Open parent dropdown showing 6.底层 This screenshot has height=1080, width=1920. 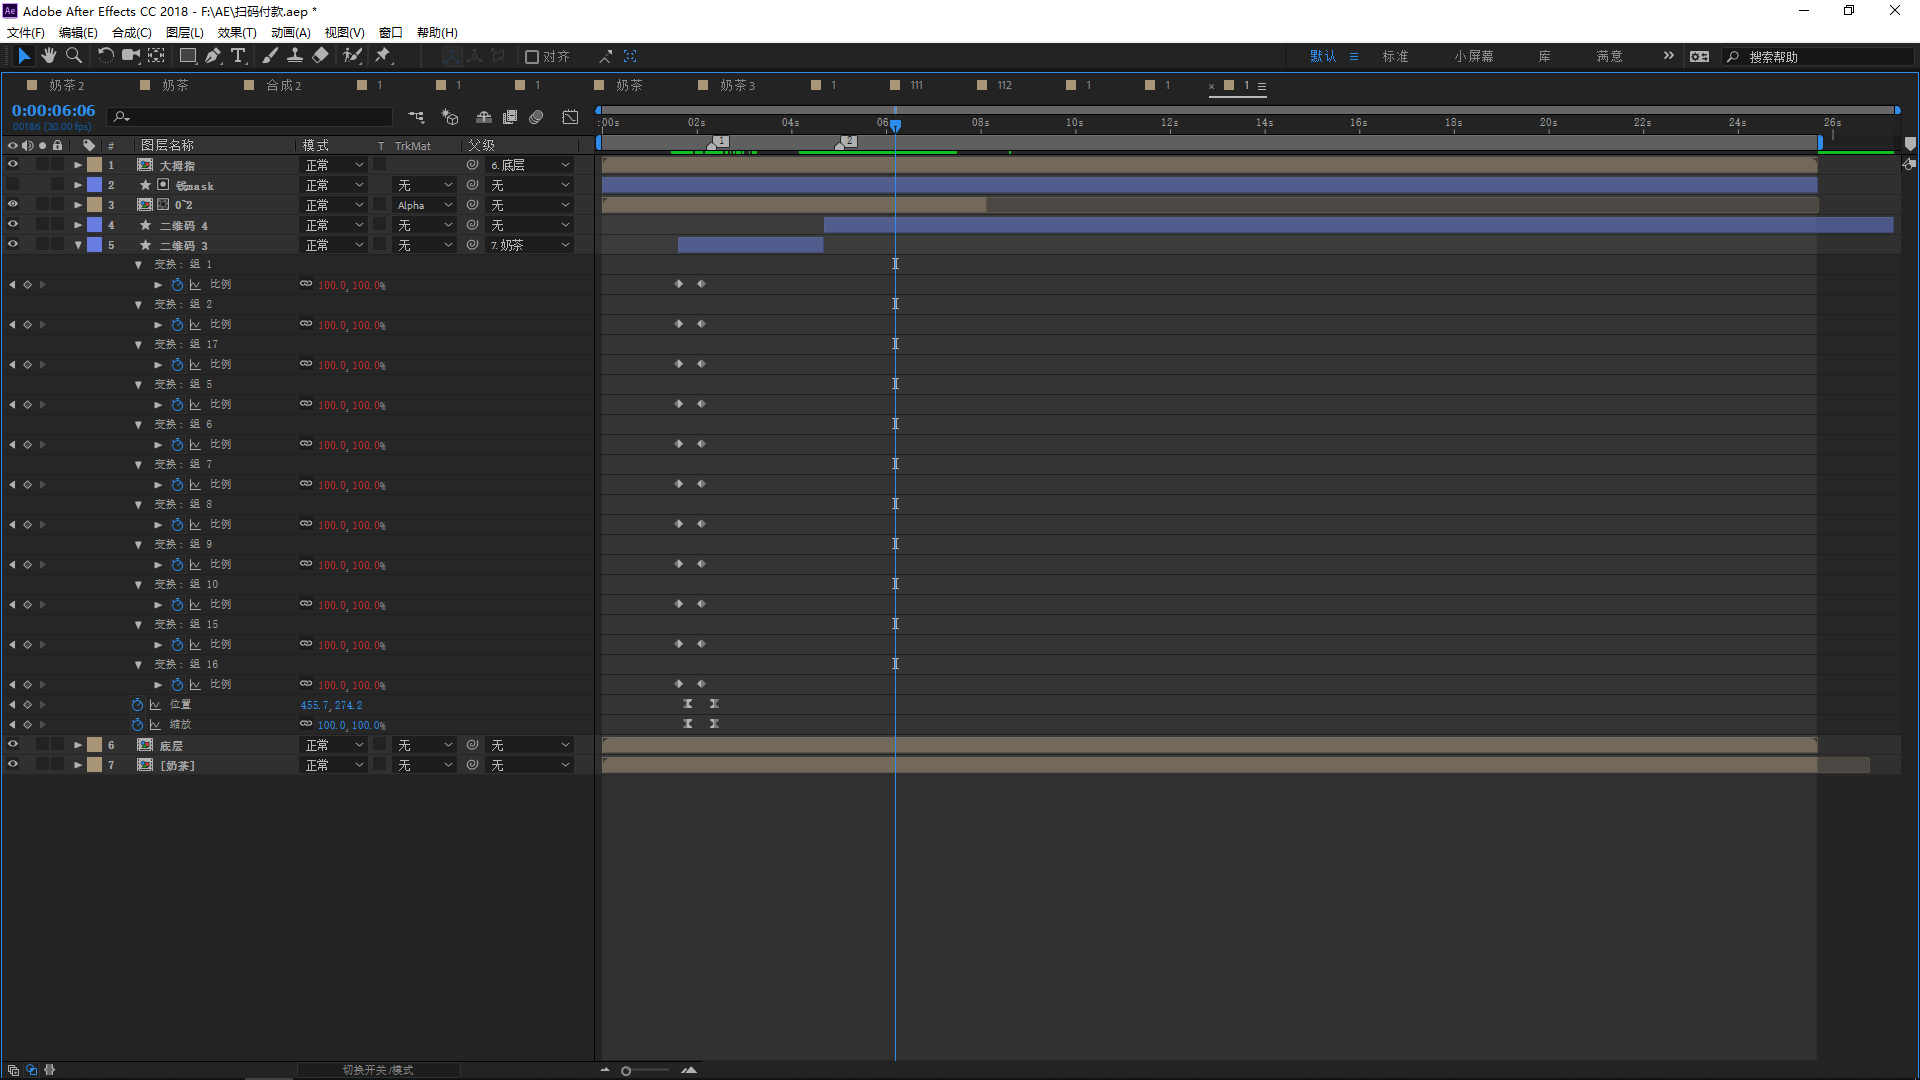[x=530, y=165]
